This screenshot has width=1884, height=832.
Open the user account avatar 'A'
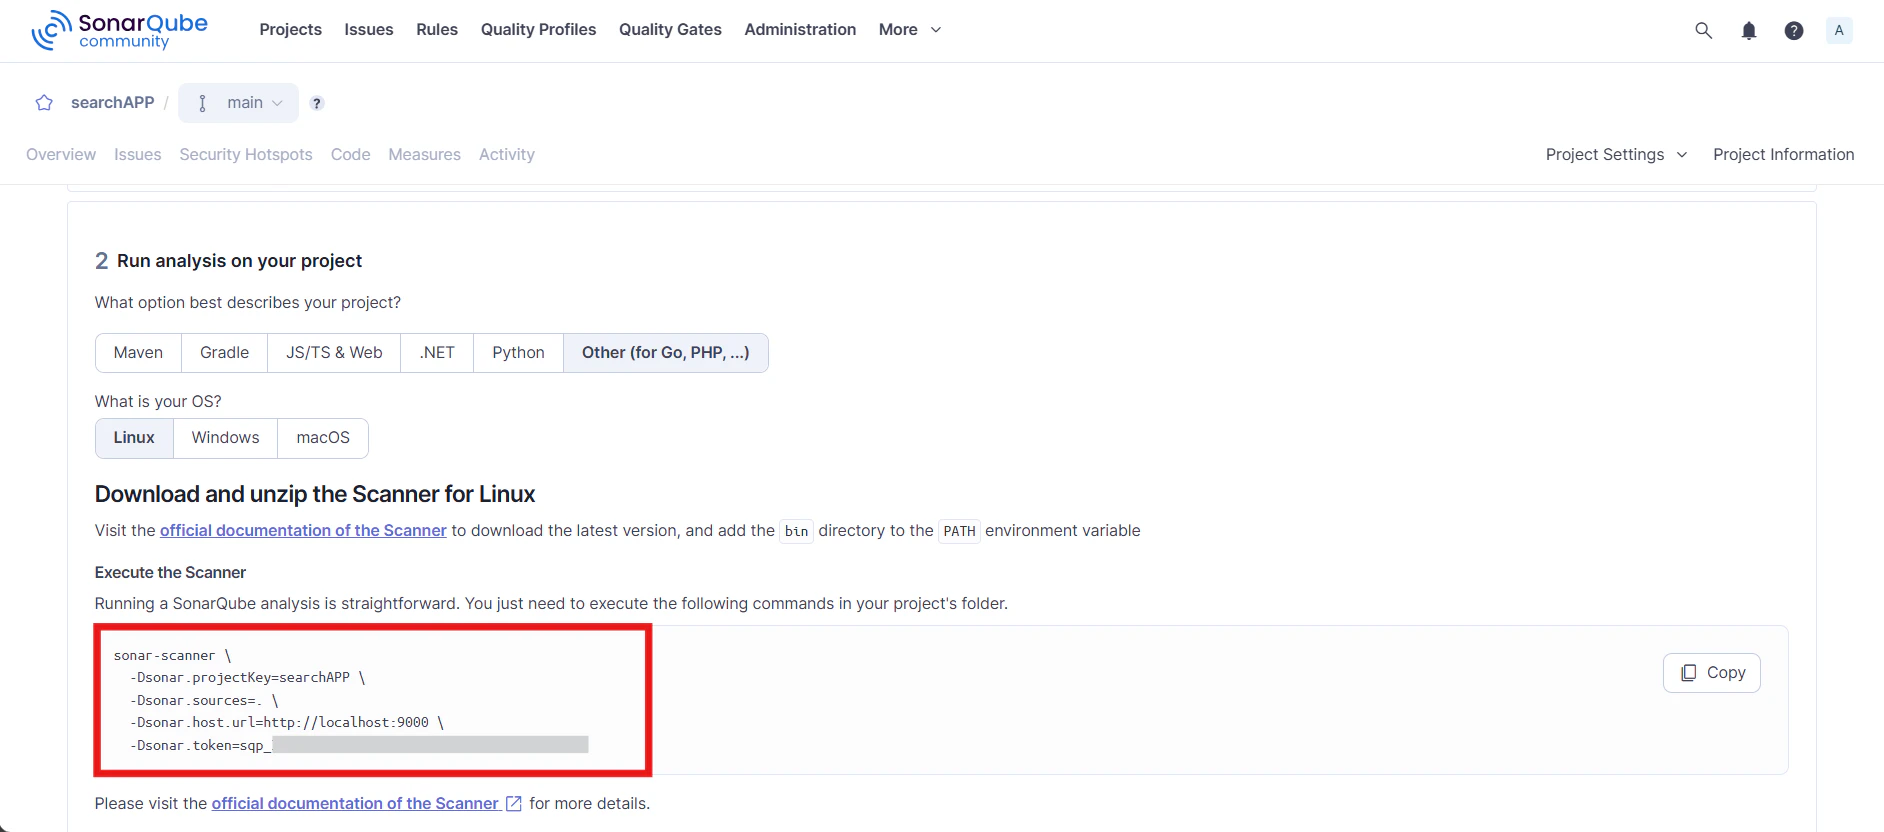1839,30
